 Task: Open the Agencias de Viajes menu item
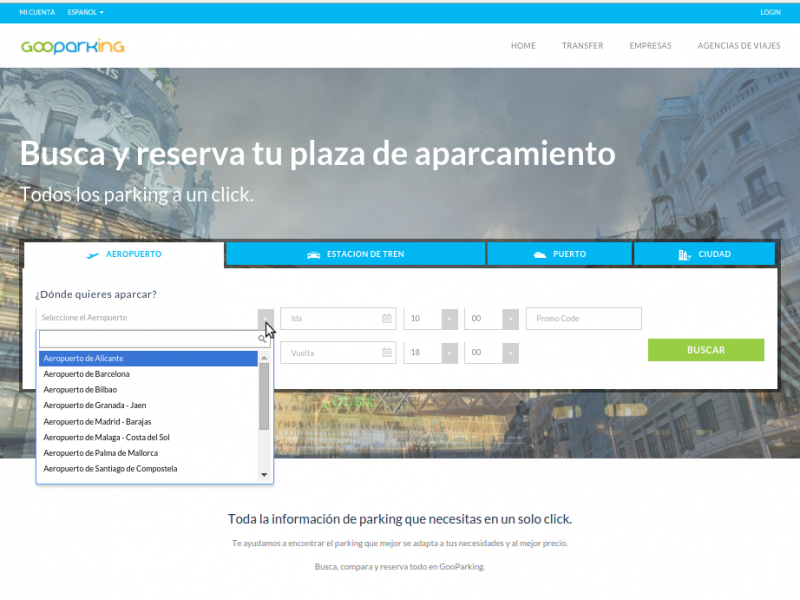coord(738,46)
